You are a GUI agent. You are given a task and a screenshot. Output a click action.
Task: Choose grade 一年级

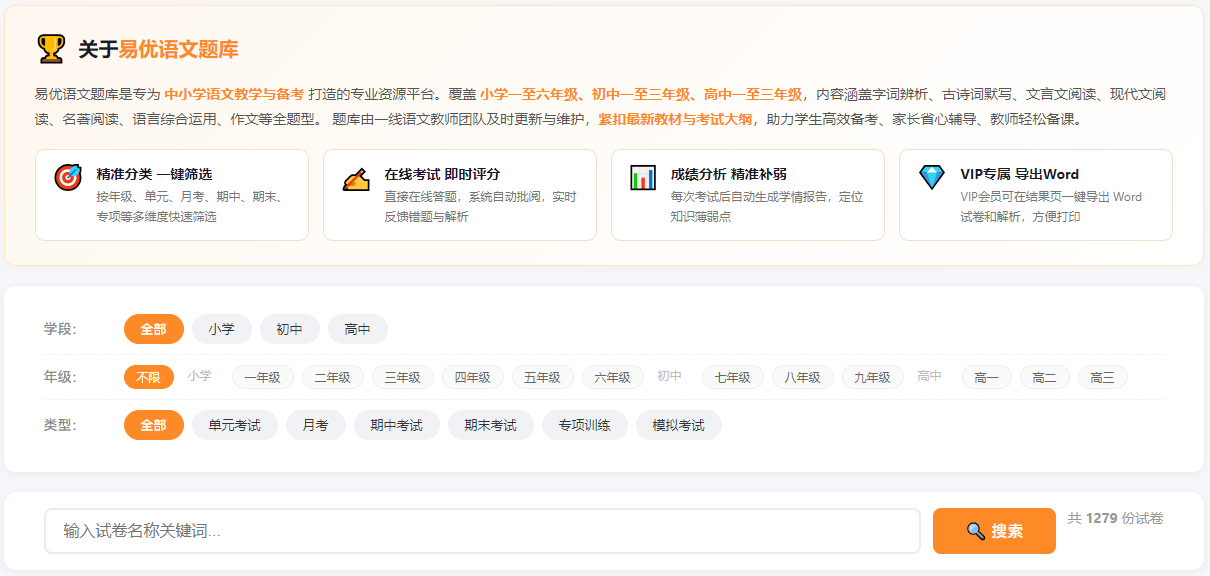coord(263,377)
